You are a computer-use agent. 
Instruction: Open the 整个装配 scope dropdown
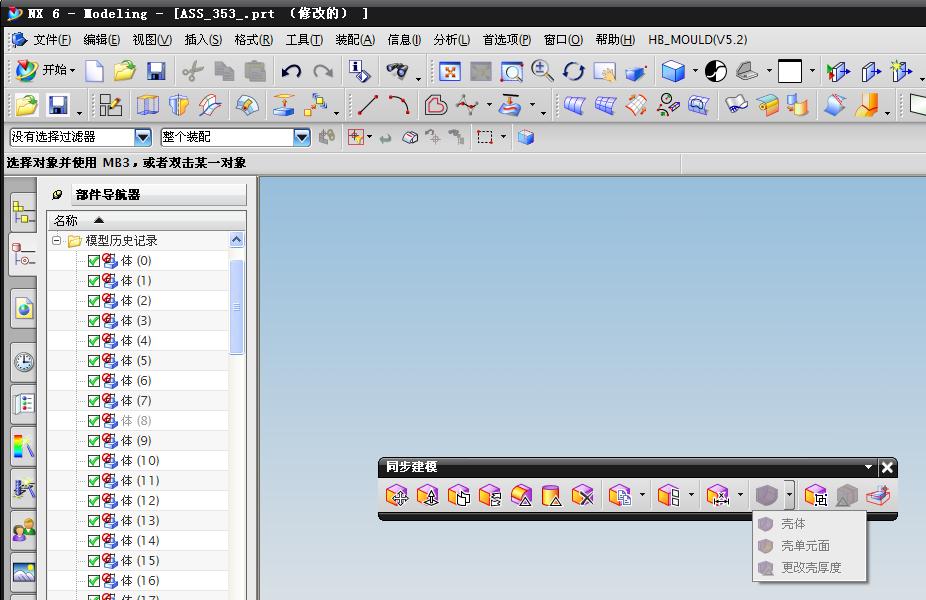click(302, 138)
